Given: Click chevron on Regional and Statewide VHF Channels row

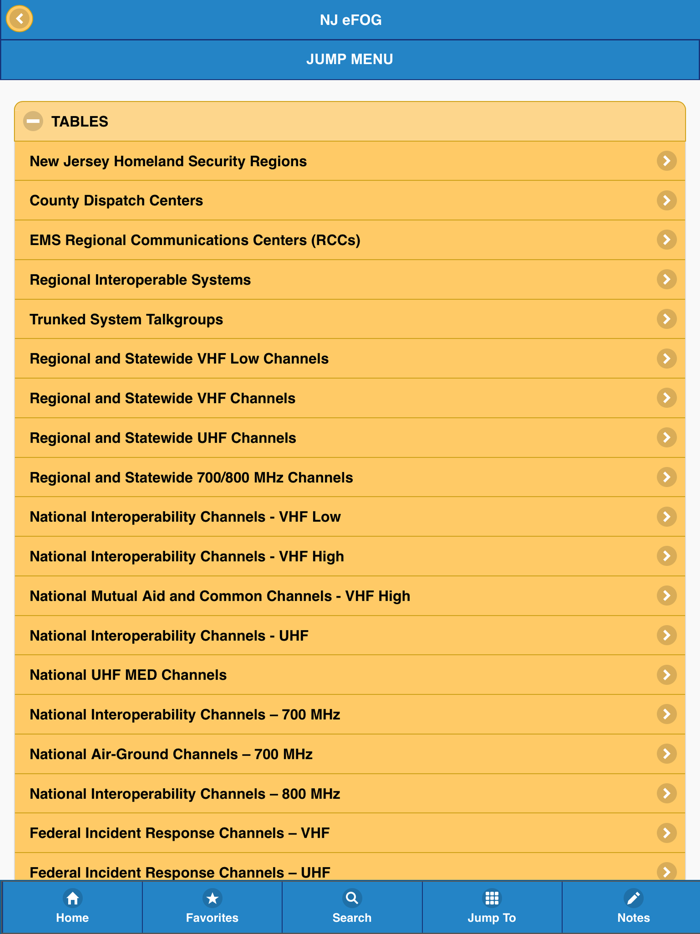Looking at the screenshot, I should [667, 398].
